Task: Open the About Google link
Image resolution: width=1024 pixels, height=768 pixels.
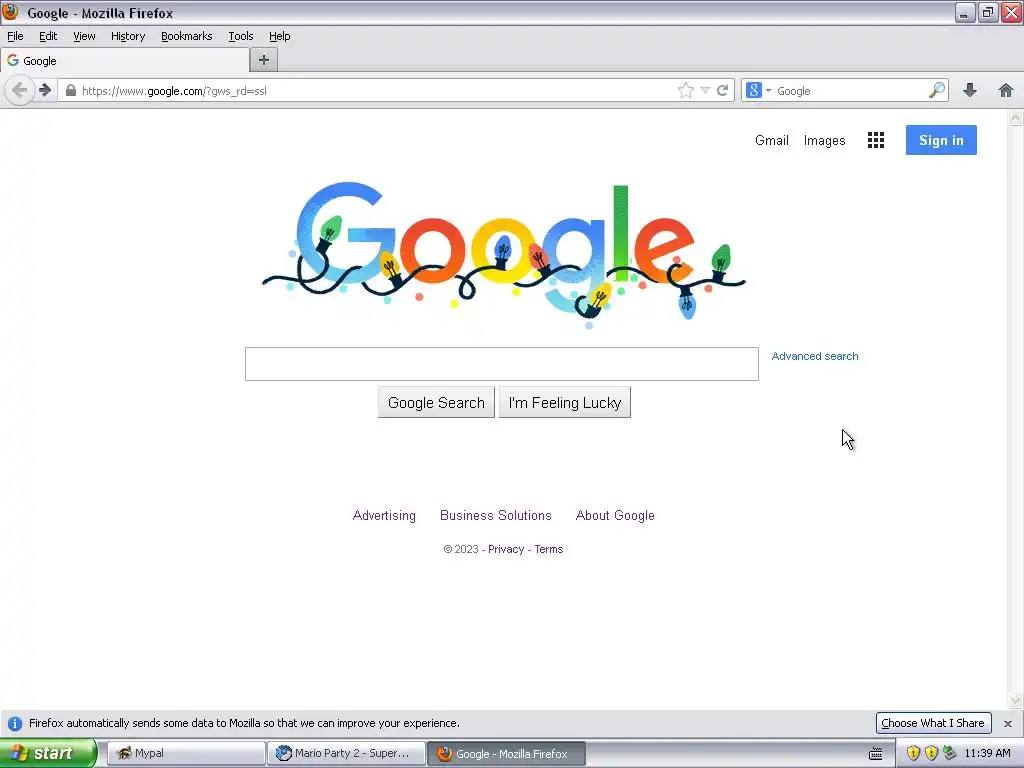Action: click(x=615, y=515)
